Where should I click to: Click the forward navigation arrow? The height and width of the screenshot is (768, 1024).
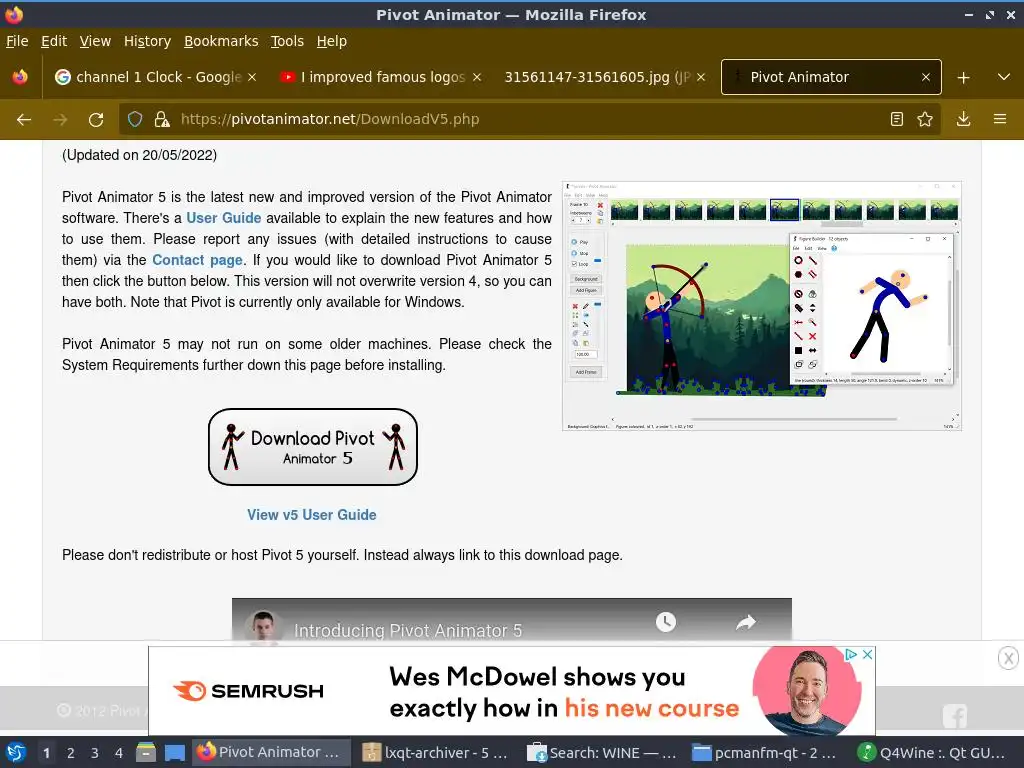[x=60, y=120]
